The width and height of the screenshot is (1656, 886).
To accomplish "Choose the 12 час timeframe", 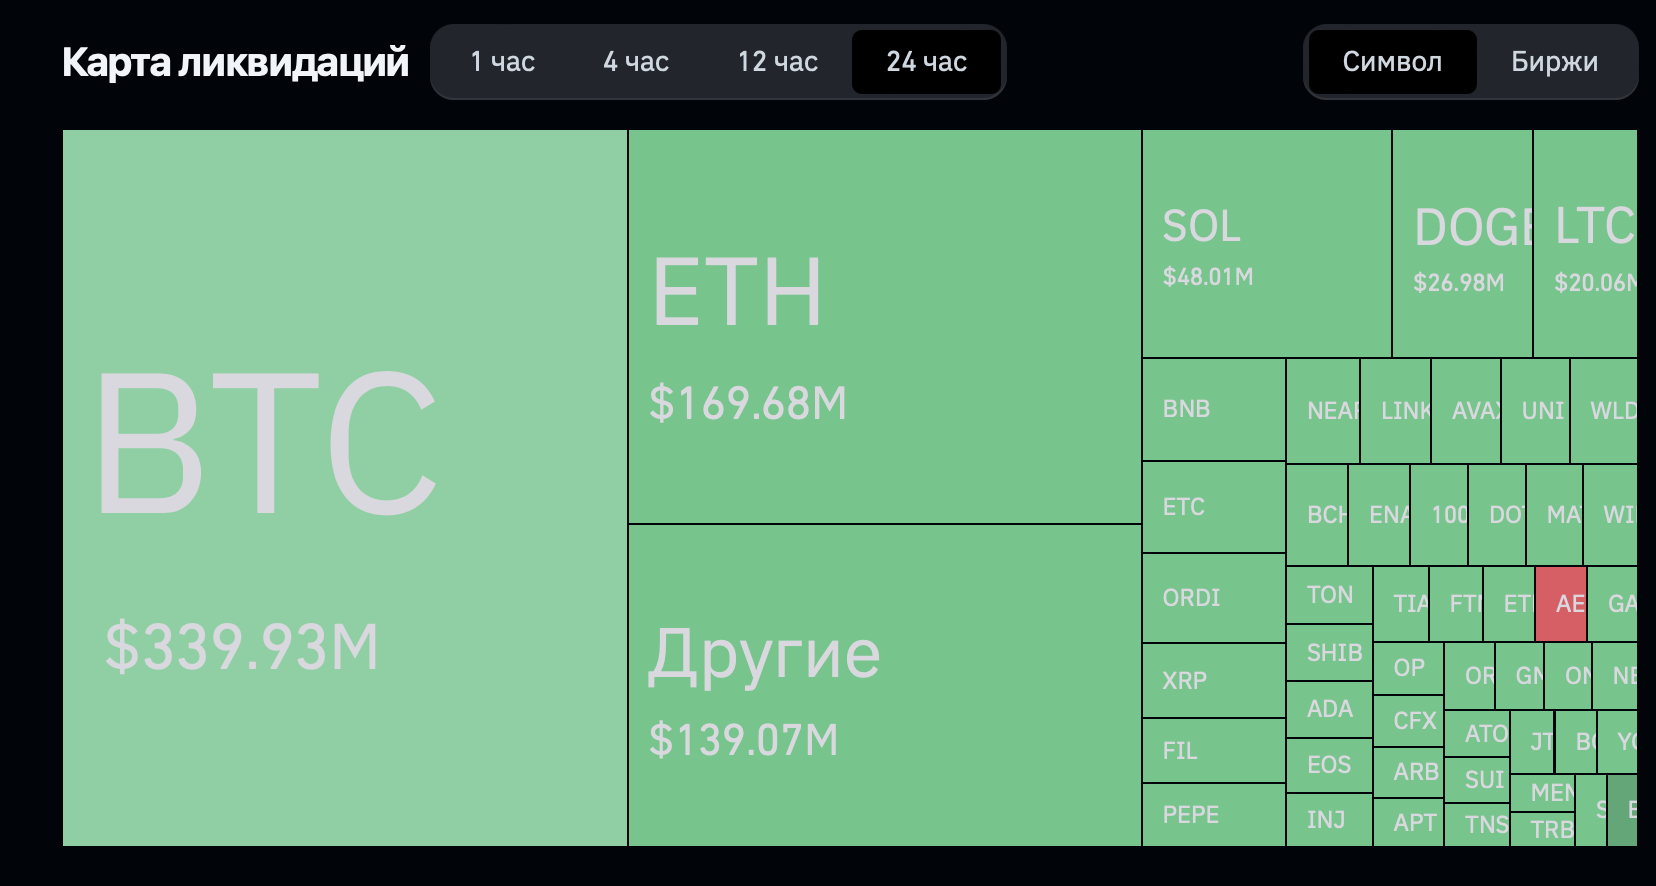I will 777,62.
